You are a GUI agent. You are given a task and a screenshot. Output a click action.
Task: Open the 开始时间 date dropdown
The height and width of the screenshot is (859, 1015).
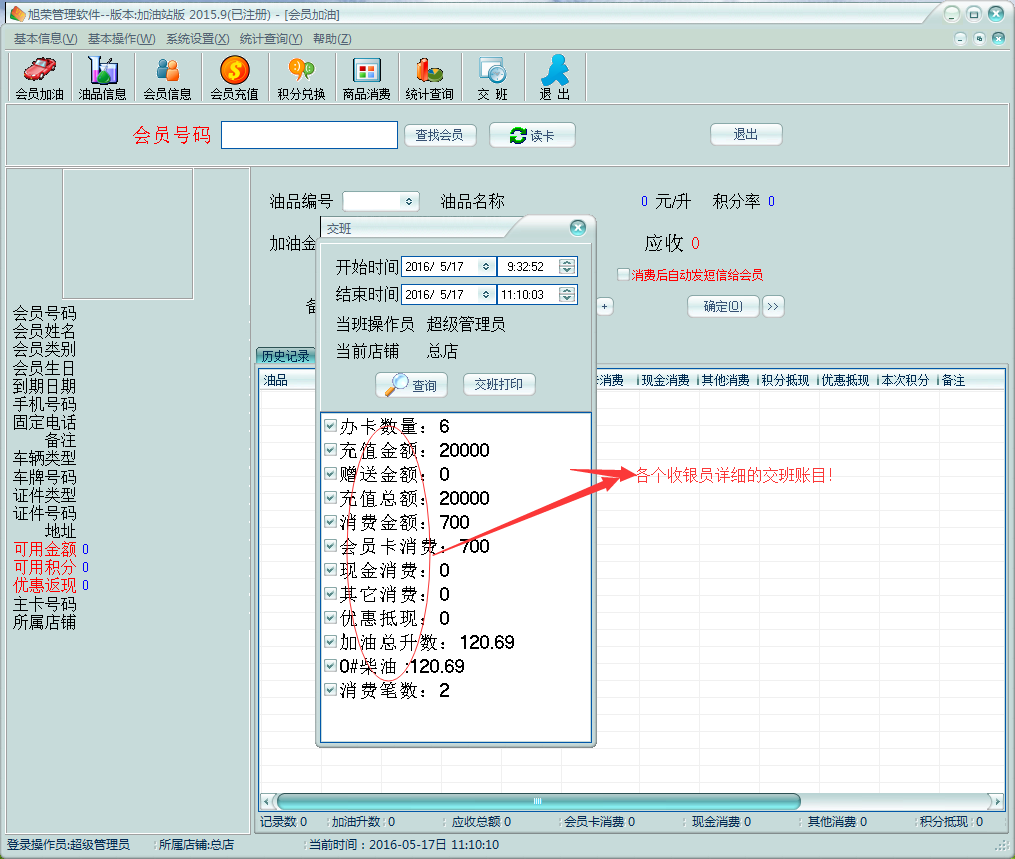[x=485, y=267]
